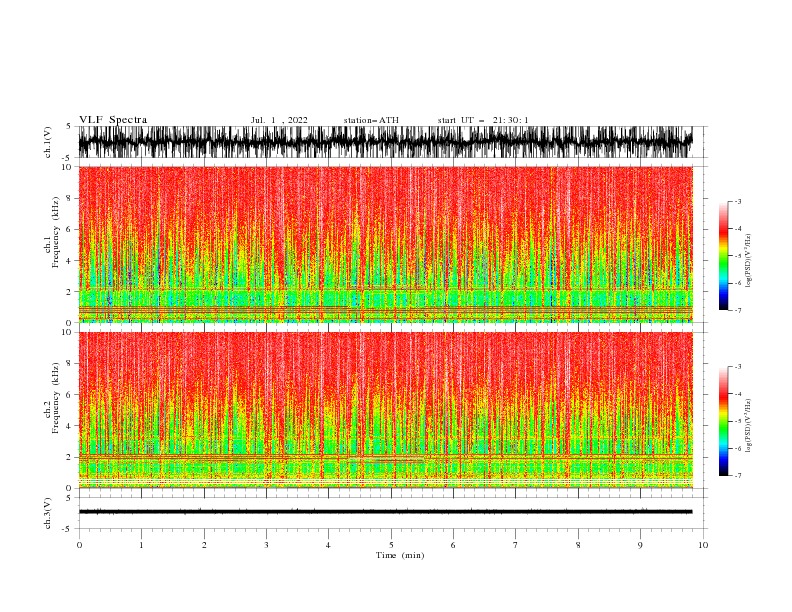Viewport: 792px width, 612px height.
Task: Click the "VLF Spectra" title text
Action: point(113,120)
